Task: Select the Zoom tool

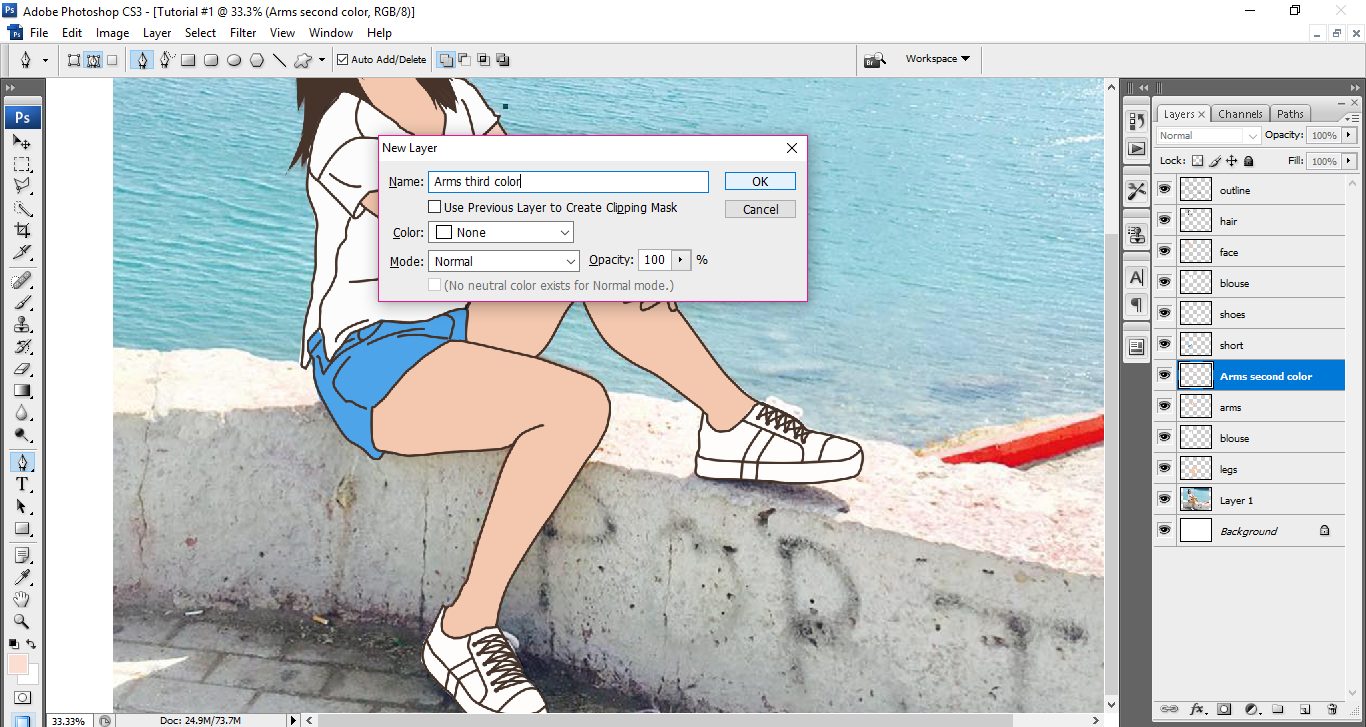Action: pos(22,621)
